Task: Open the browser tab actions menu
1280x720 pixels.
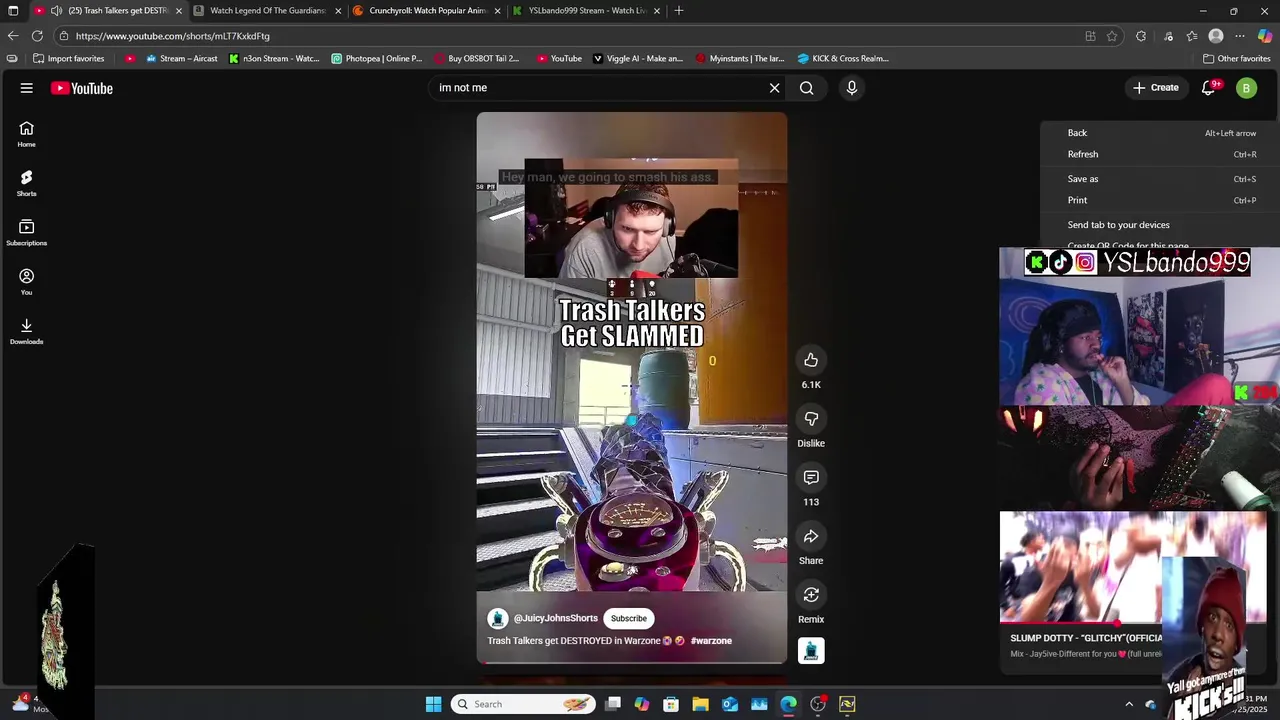Action: point(13,11)
